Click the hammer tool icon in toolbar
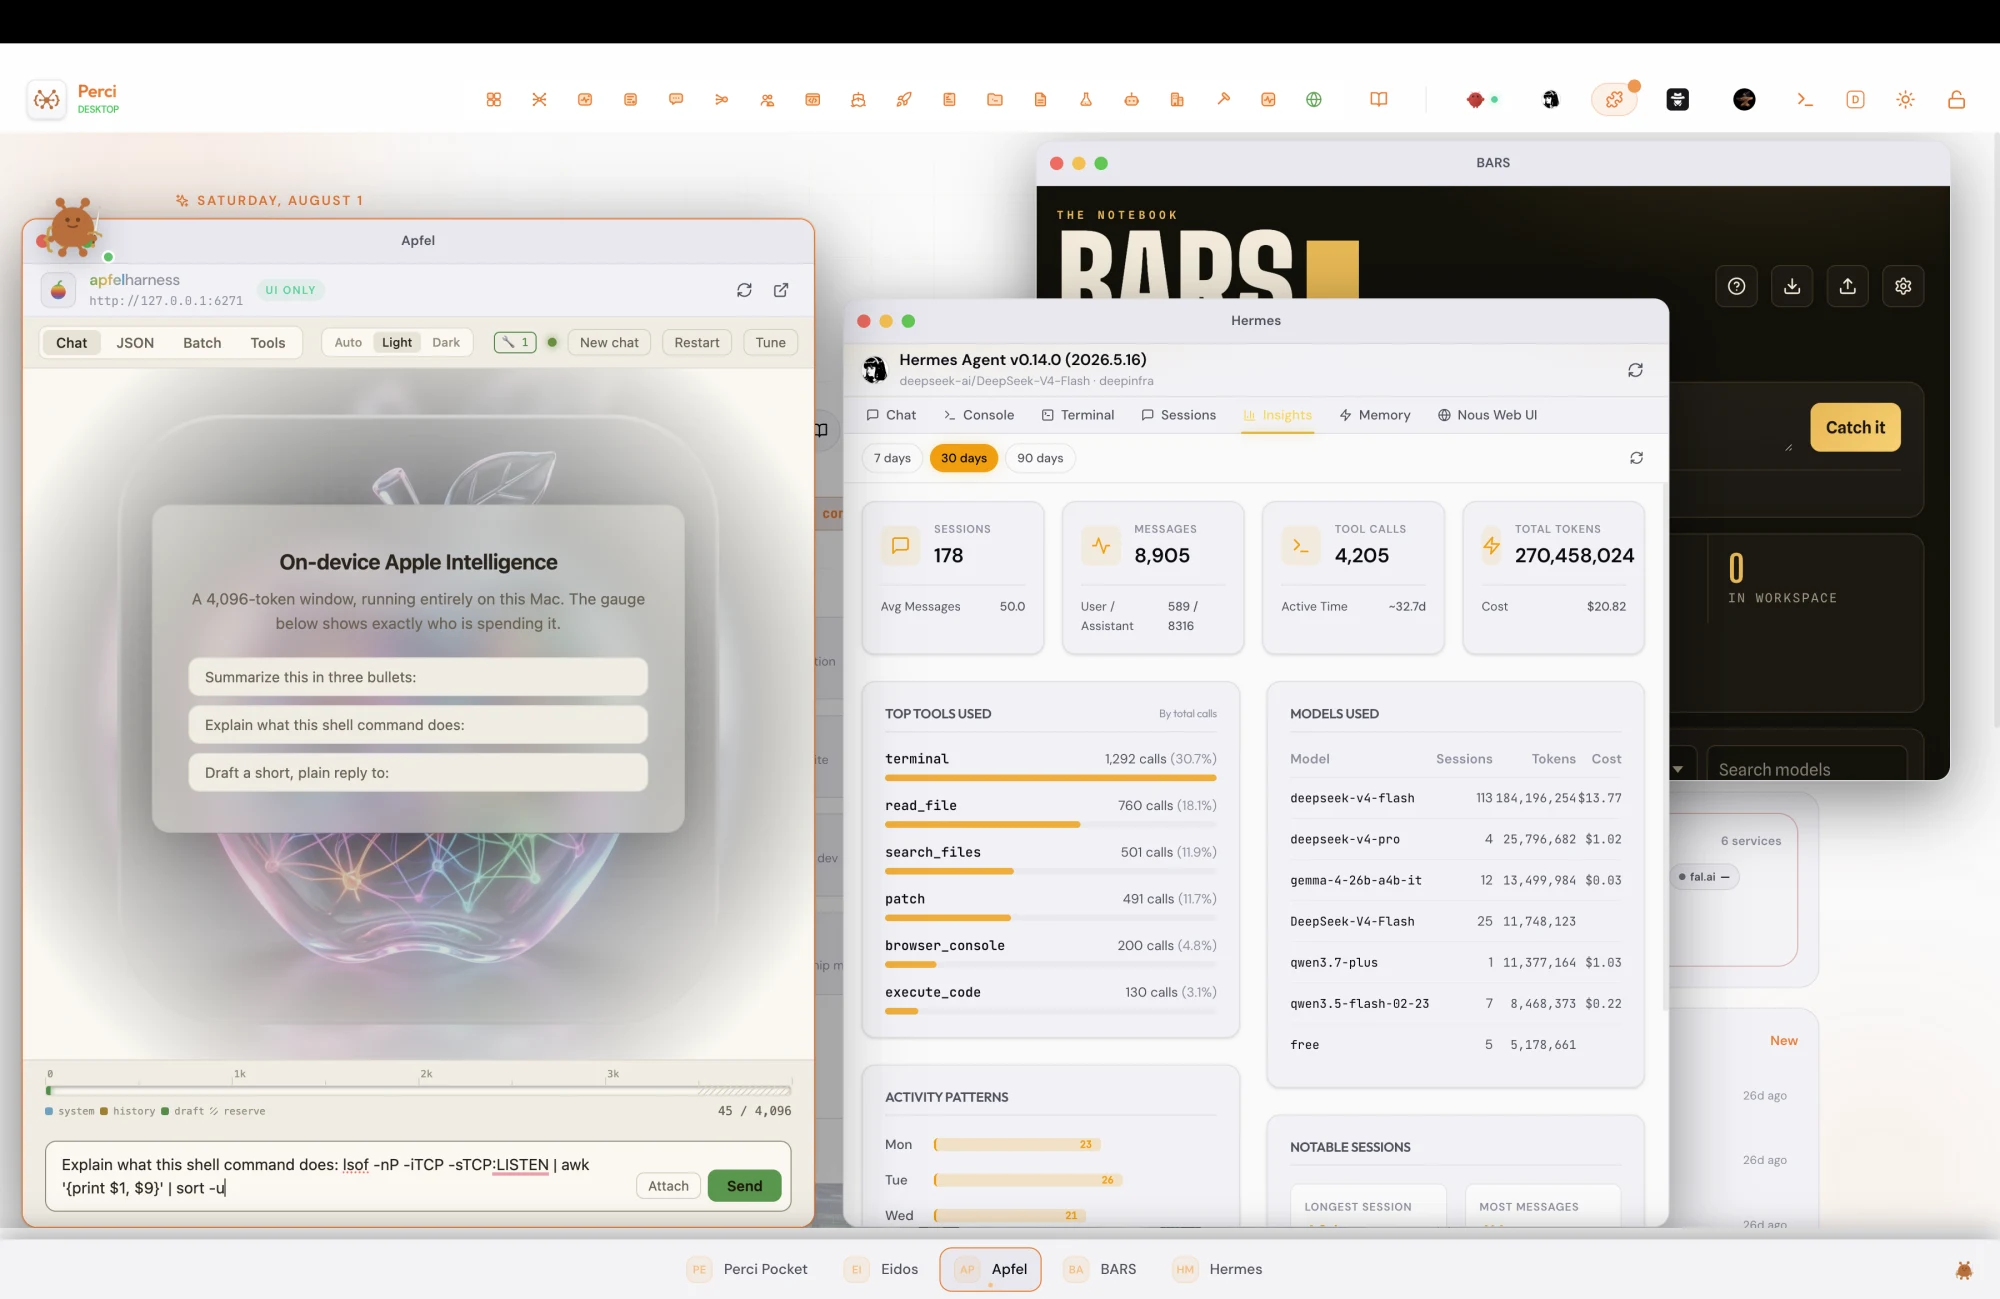Image resolution: width=2000 pixels, height=1299 pixels. (1223, 100)
